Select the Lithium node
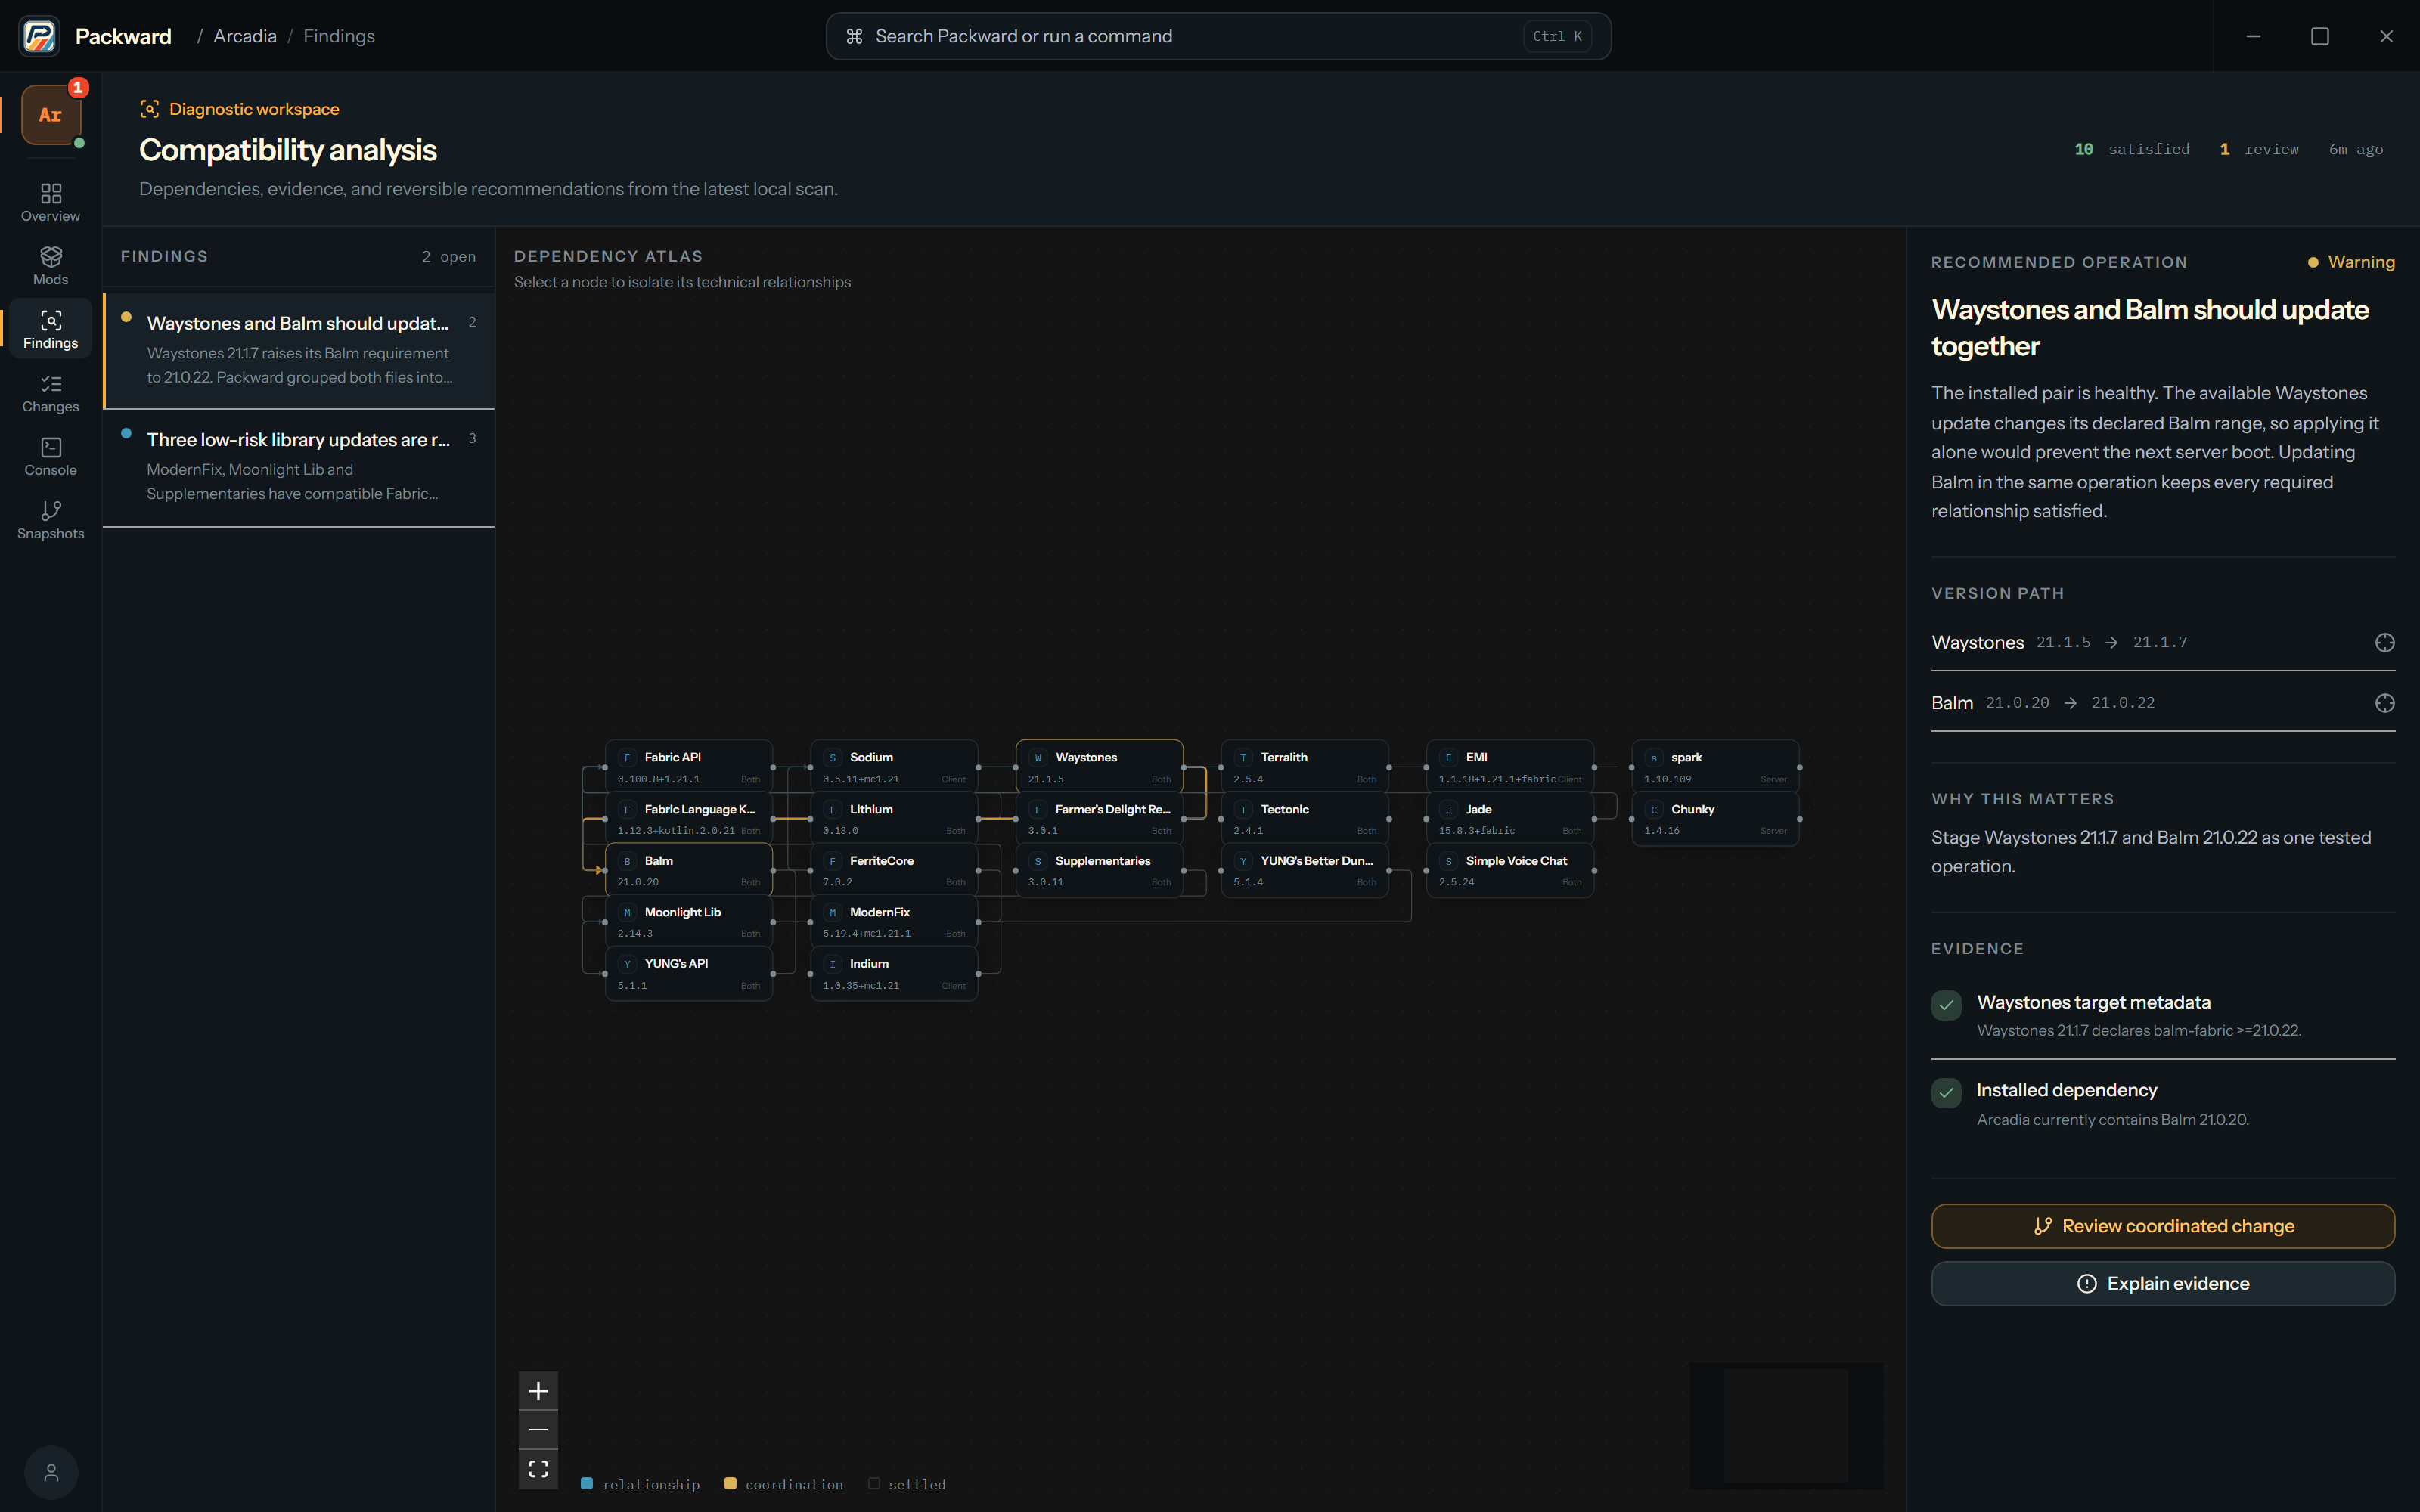 click(x=894, y=819)
